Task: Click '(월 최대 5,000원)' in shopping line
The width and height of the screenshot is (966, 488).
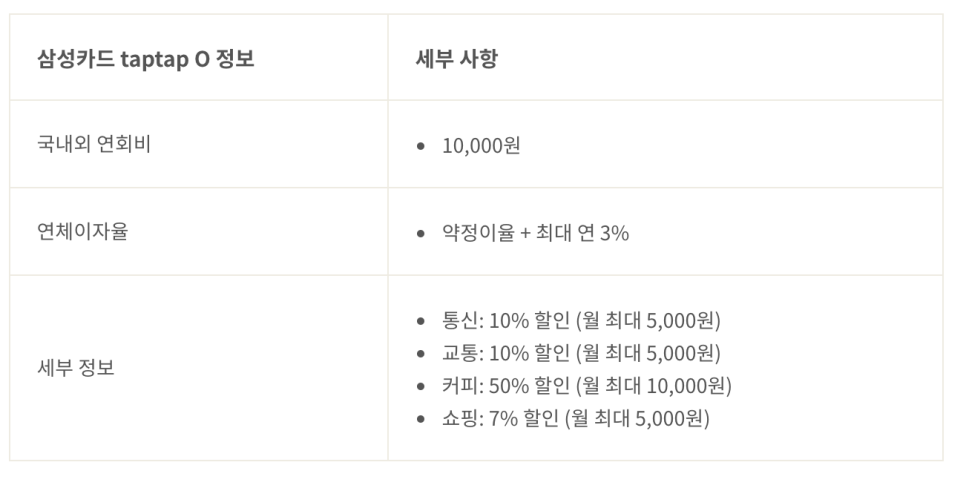Action: pyautogui.click(x=637, y=418)
